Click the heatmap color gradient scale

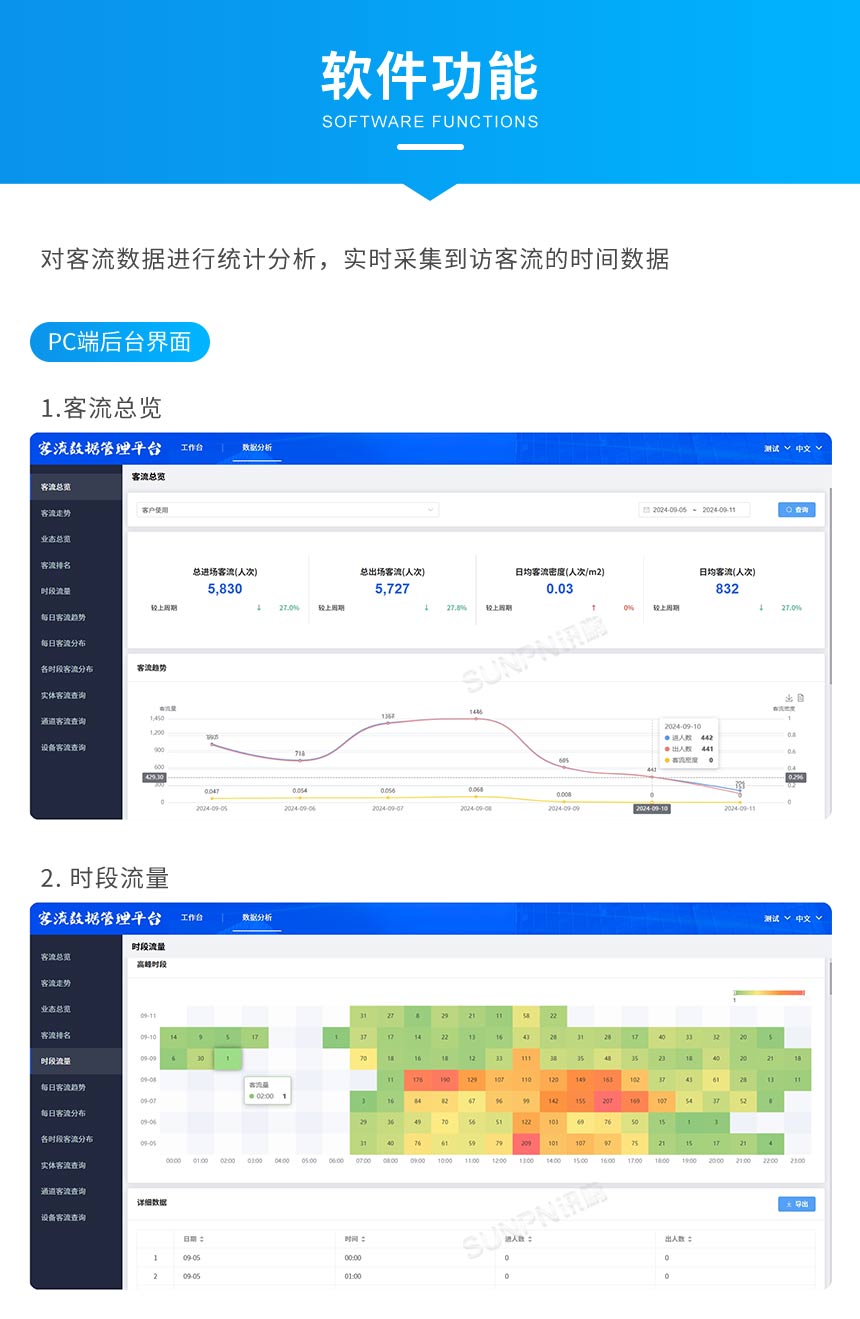(768, 990)
